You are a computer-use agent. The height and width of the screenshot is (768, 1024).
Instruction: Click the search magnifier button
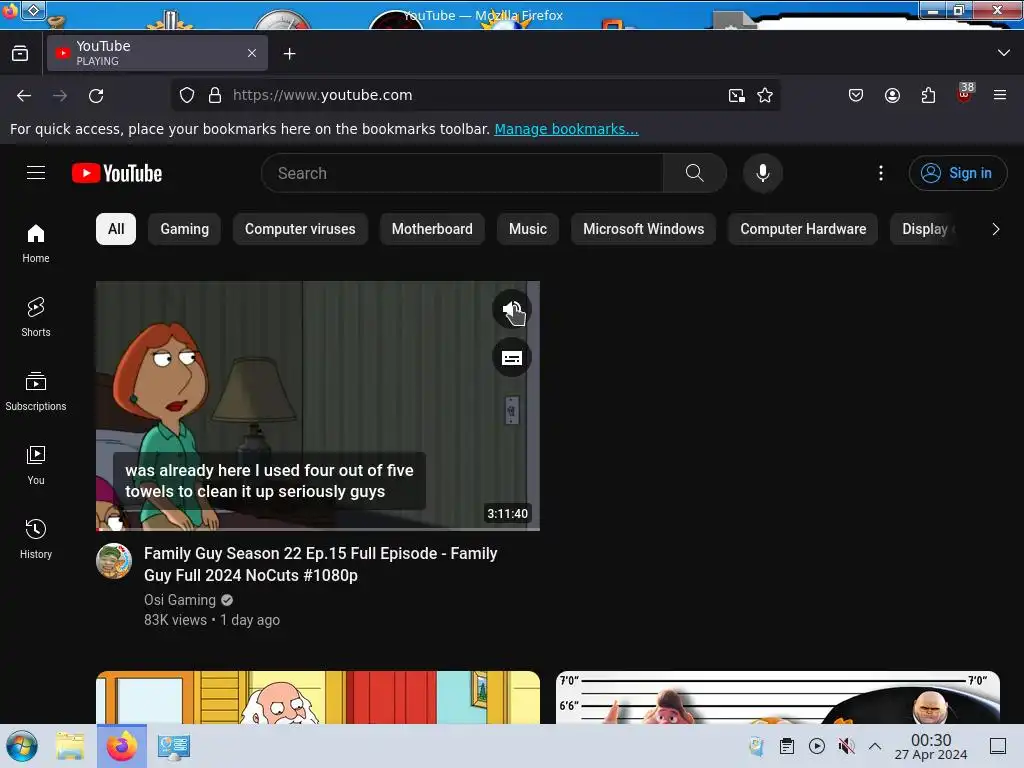[x=694, y=173]
